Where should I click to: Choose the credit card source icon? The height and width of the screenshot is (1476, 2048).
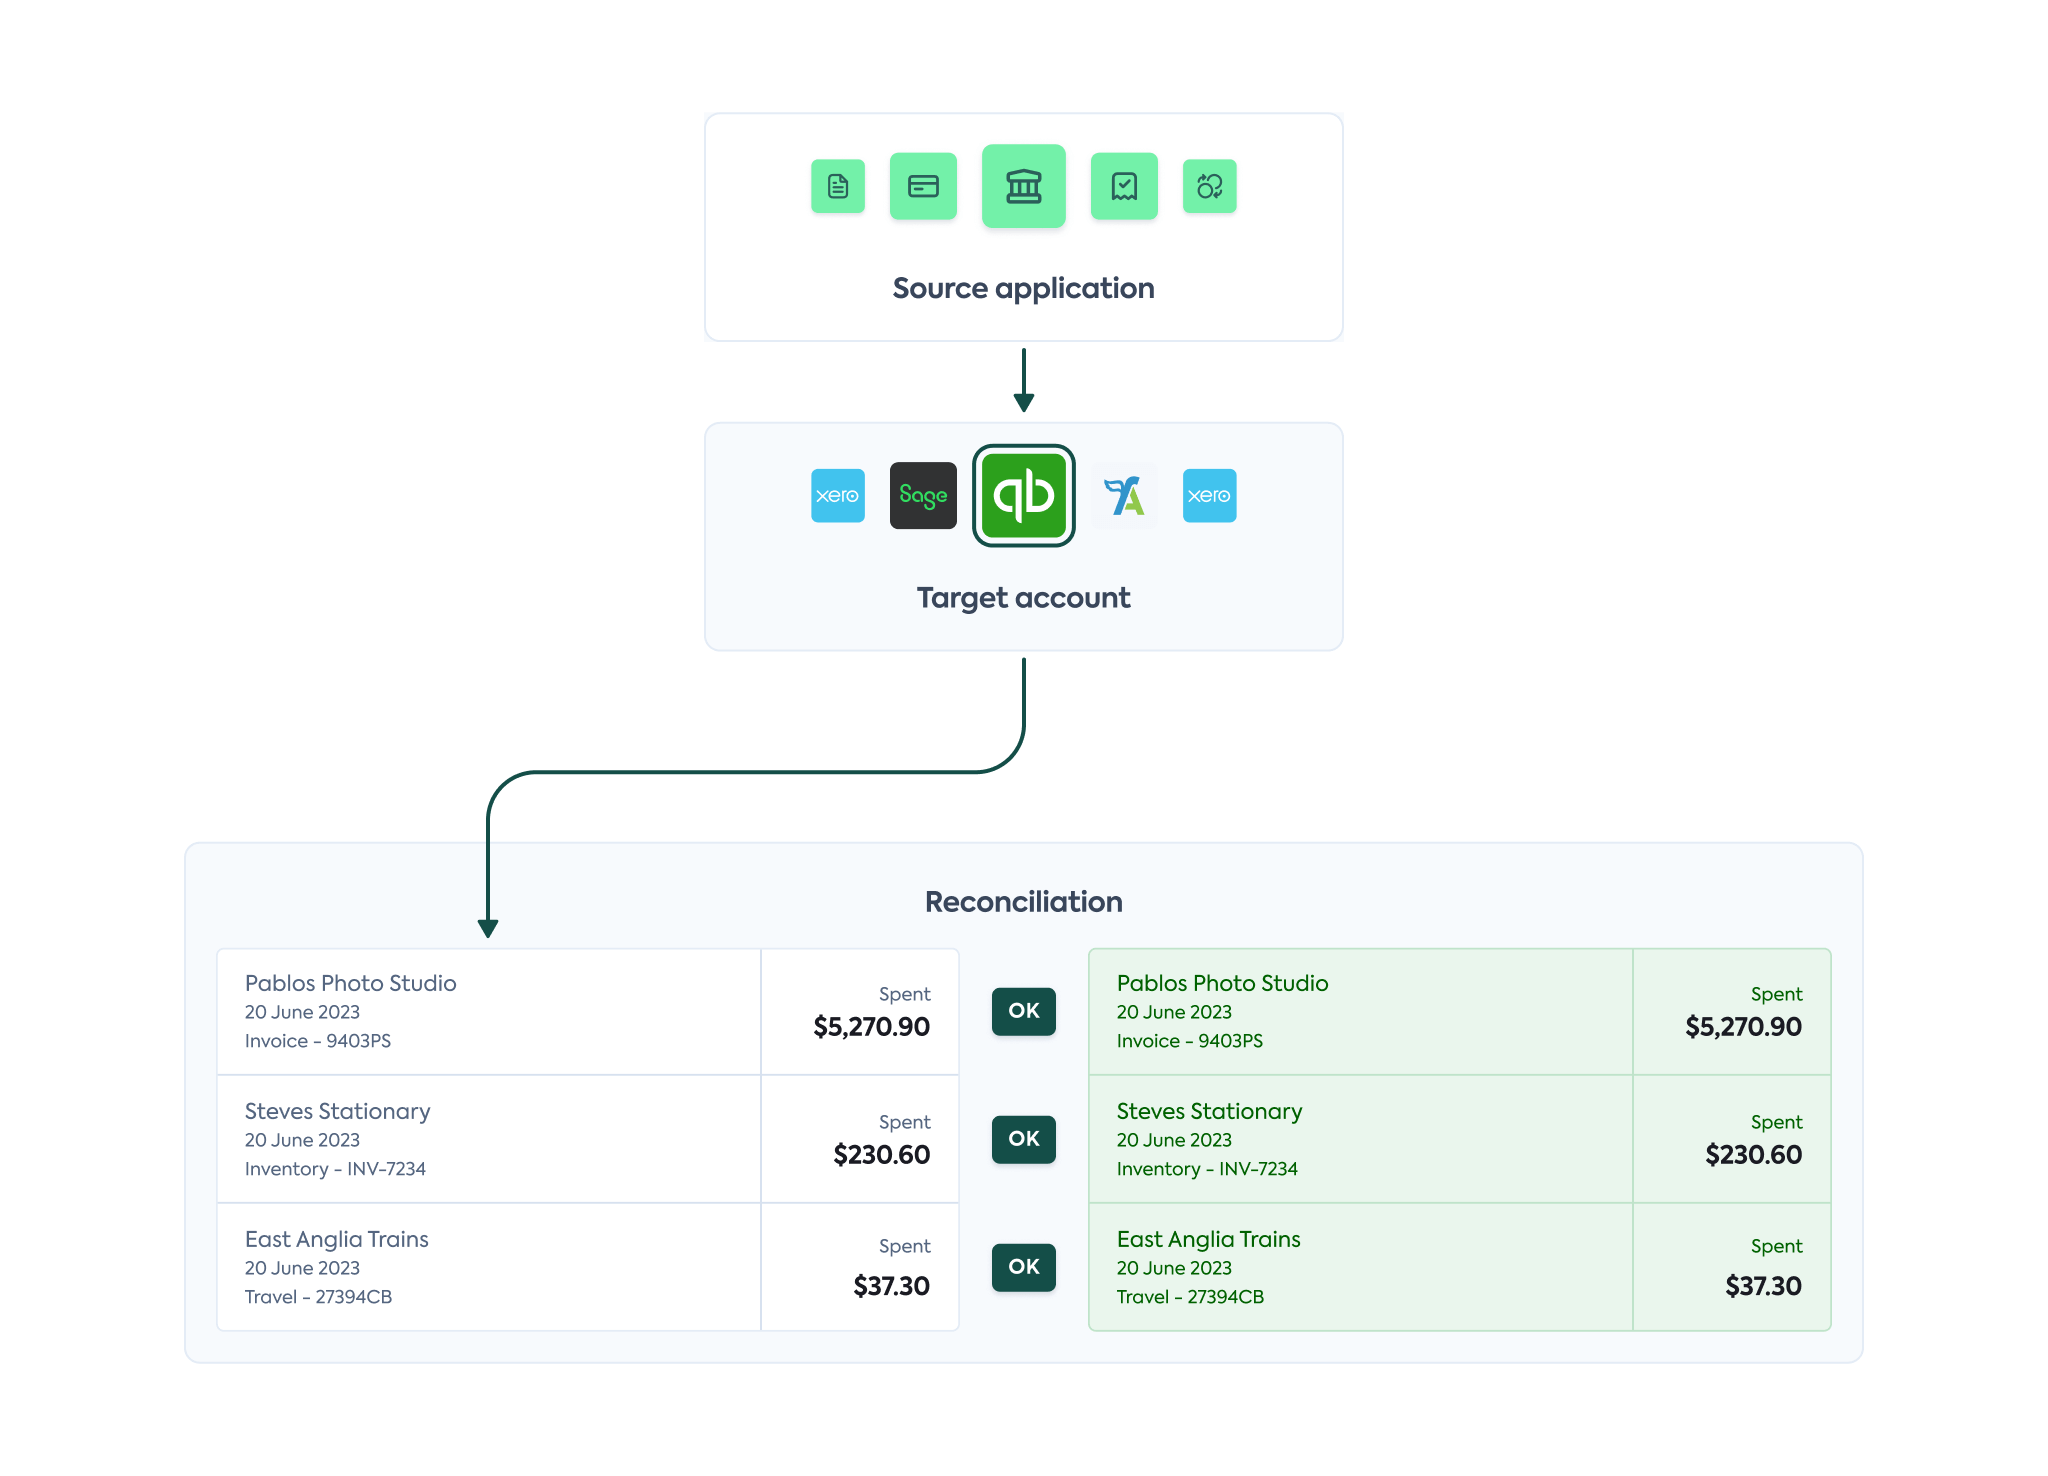click(x=923, y=186)
